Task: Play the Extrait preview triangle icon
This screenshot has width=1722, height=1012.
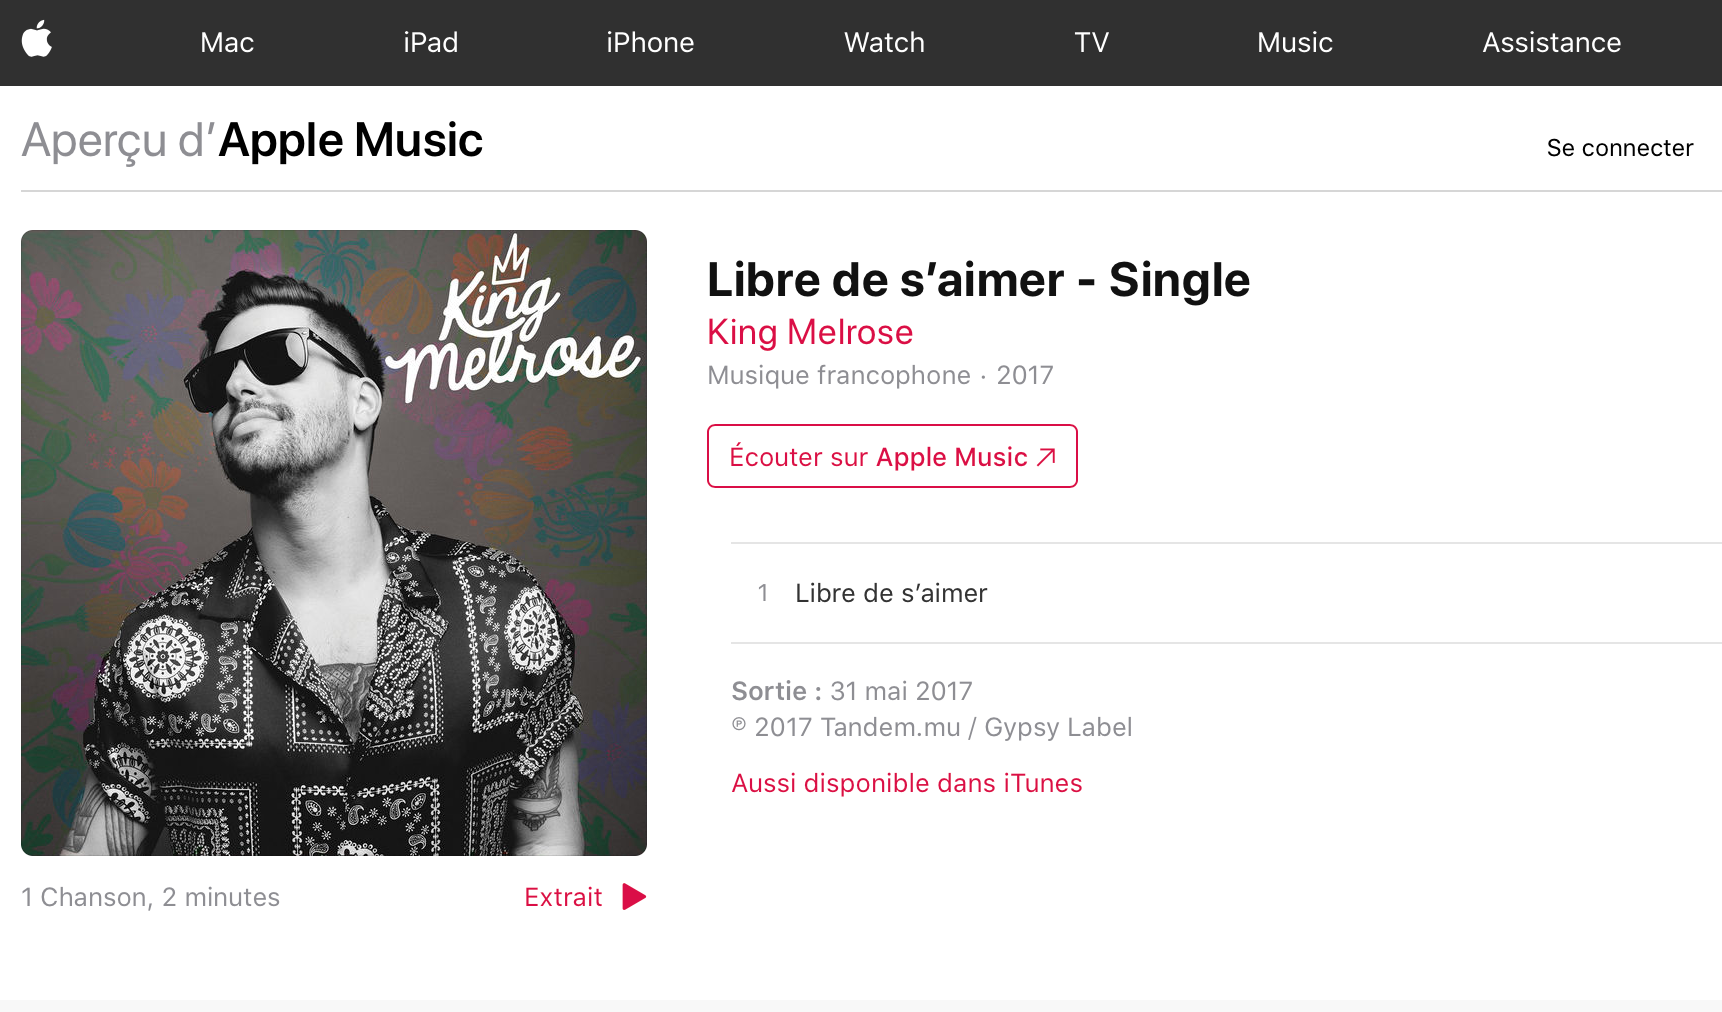Action: [634, 897]
